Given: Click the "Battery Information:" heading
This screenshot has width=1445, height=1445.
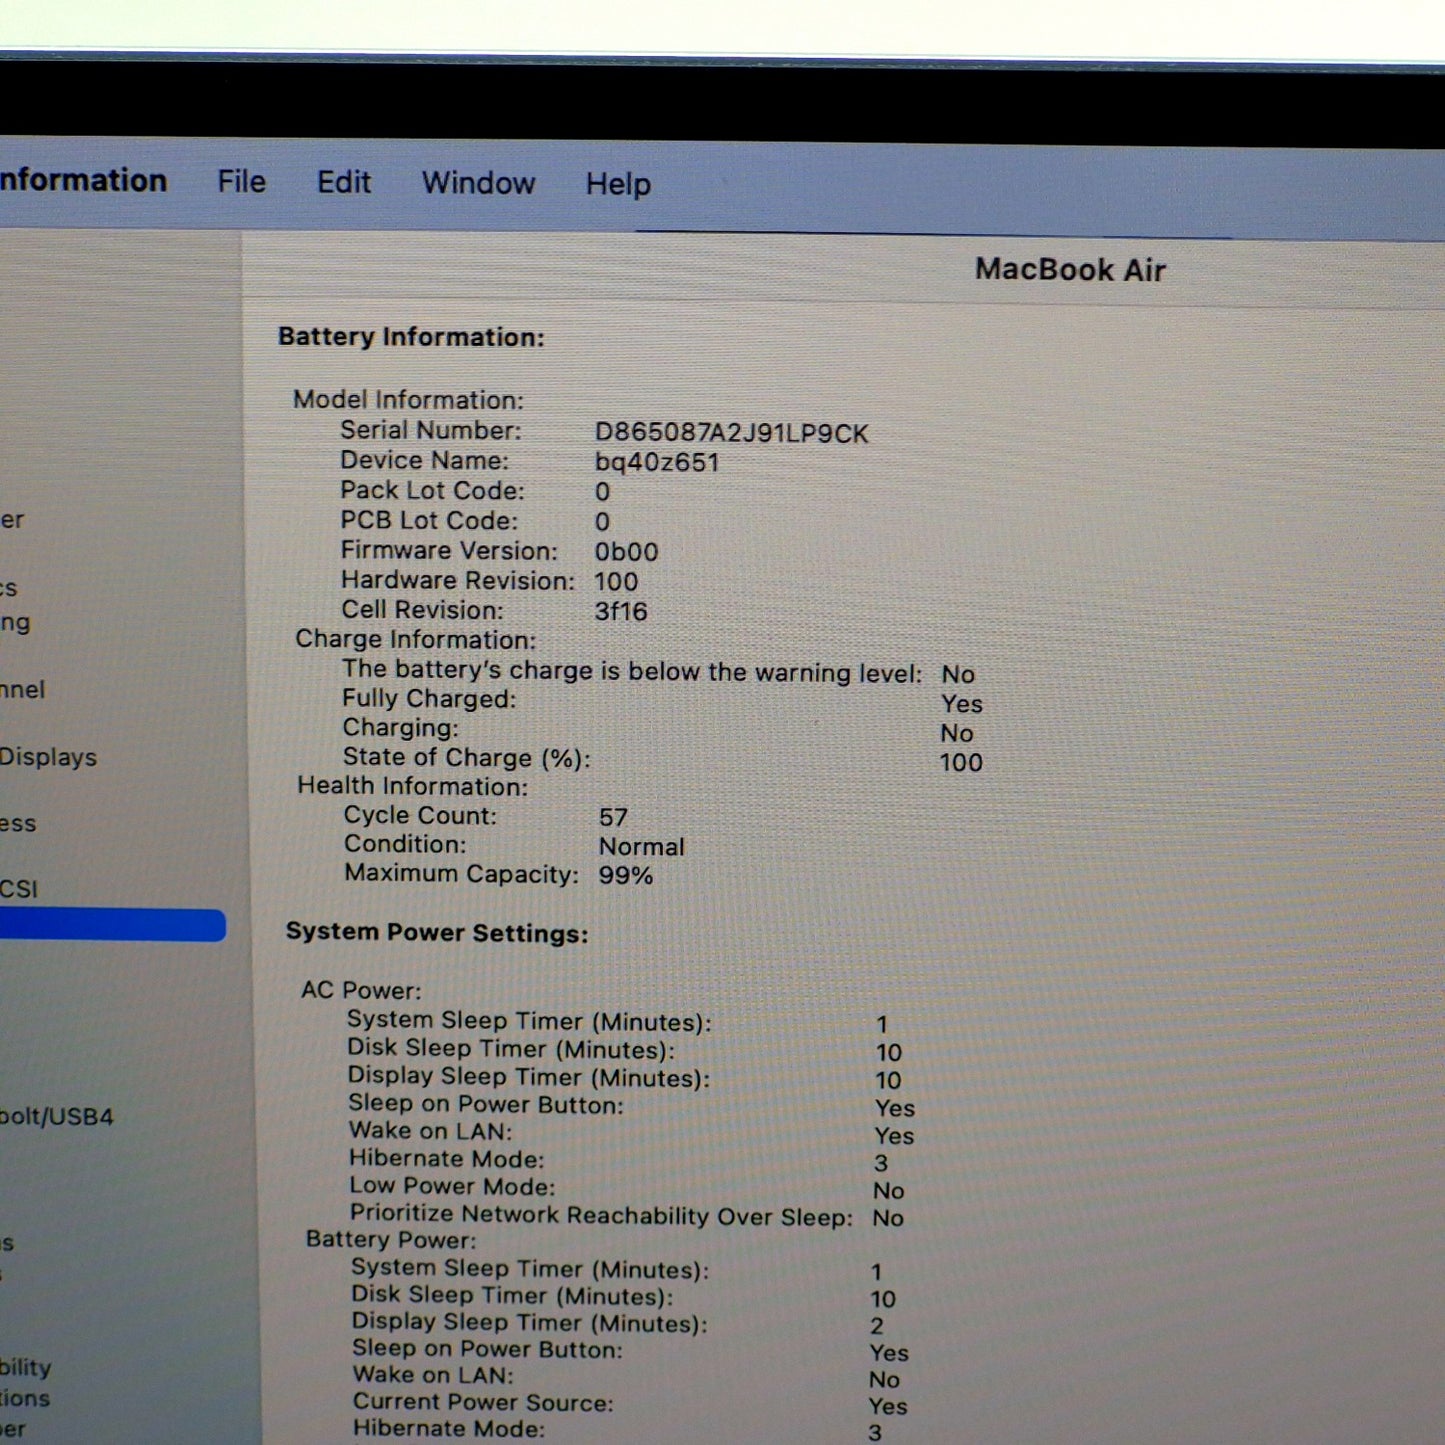Looking at the screenshot, I should pos(411,337).
